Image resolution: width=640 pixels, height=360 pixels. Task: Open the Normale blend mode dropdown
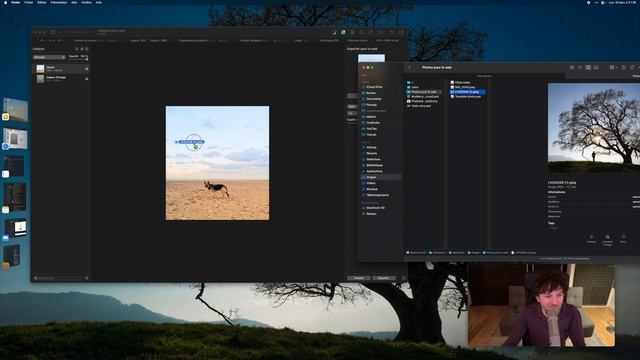49,57
